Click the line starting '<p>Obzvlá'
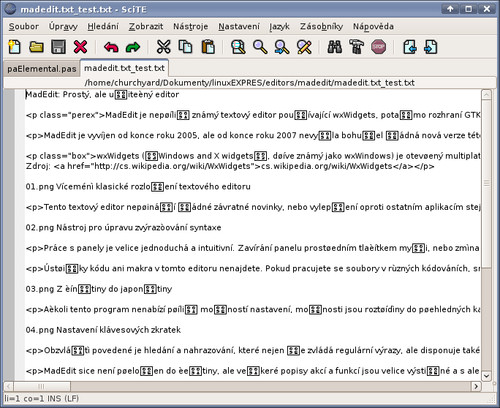The image size is (500, 408). (x=253, y=351)
